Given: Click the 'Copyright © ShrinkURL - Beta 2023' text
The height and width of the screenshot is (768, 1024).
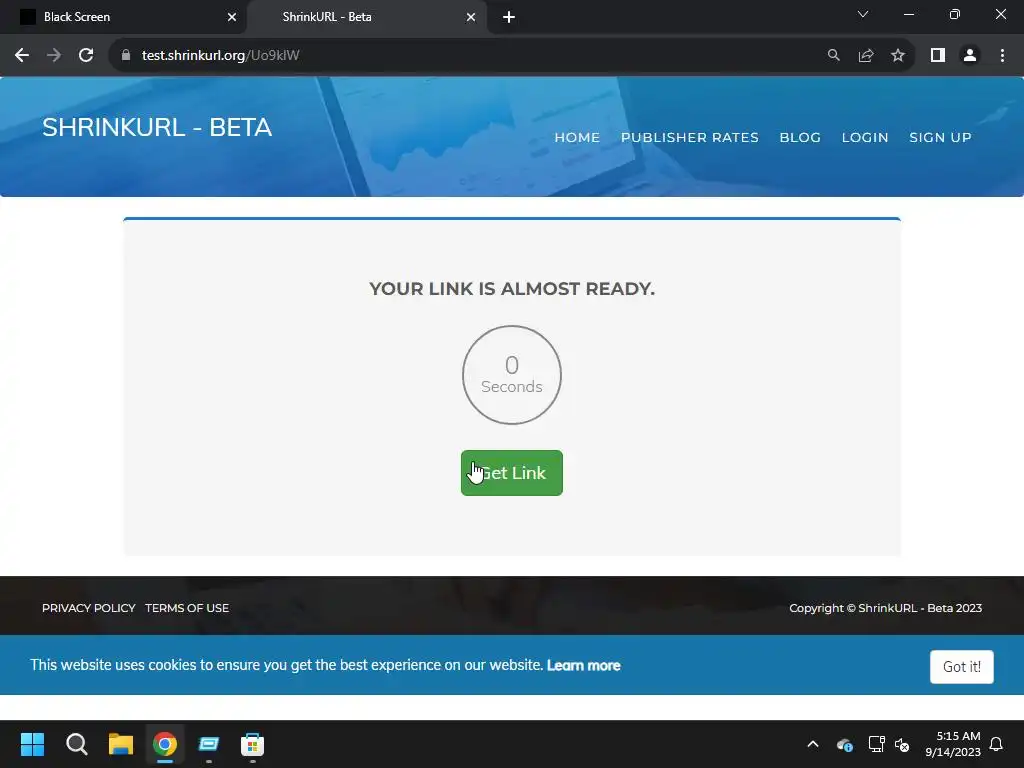Looking at the screenshot, I should tap(886, 608).
